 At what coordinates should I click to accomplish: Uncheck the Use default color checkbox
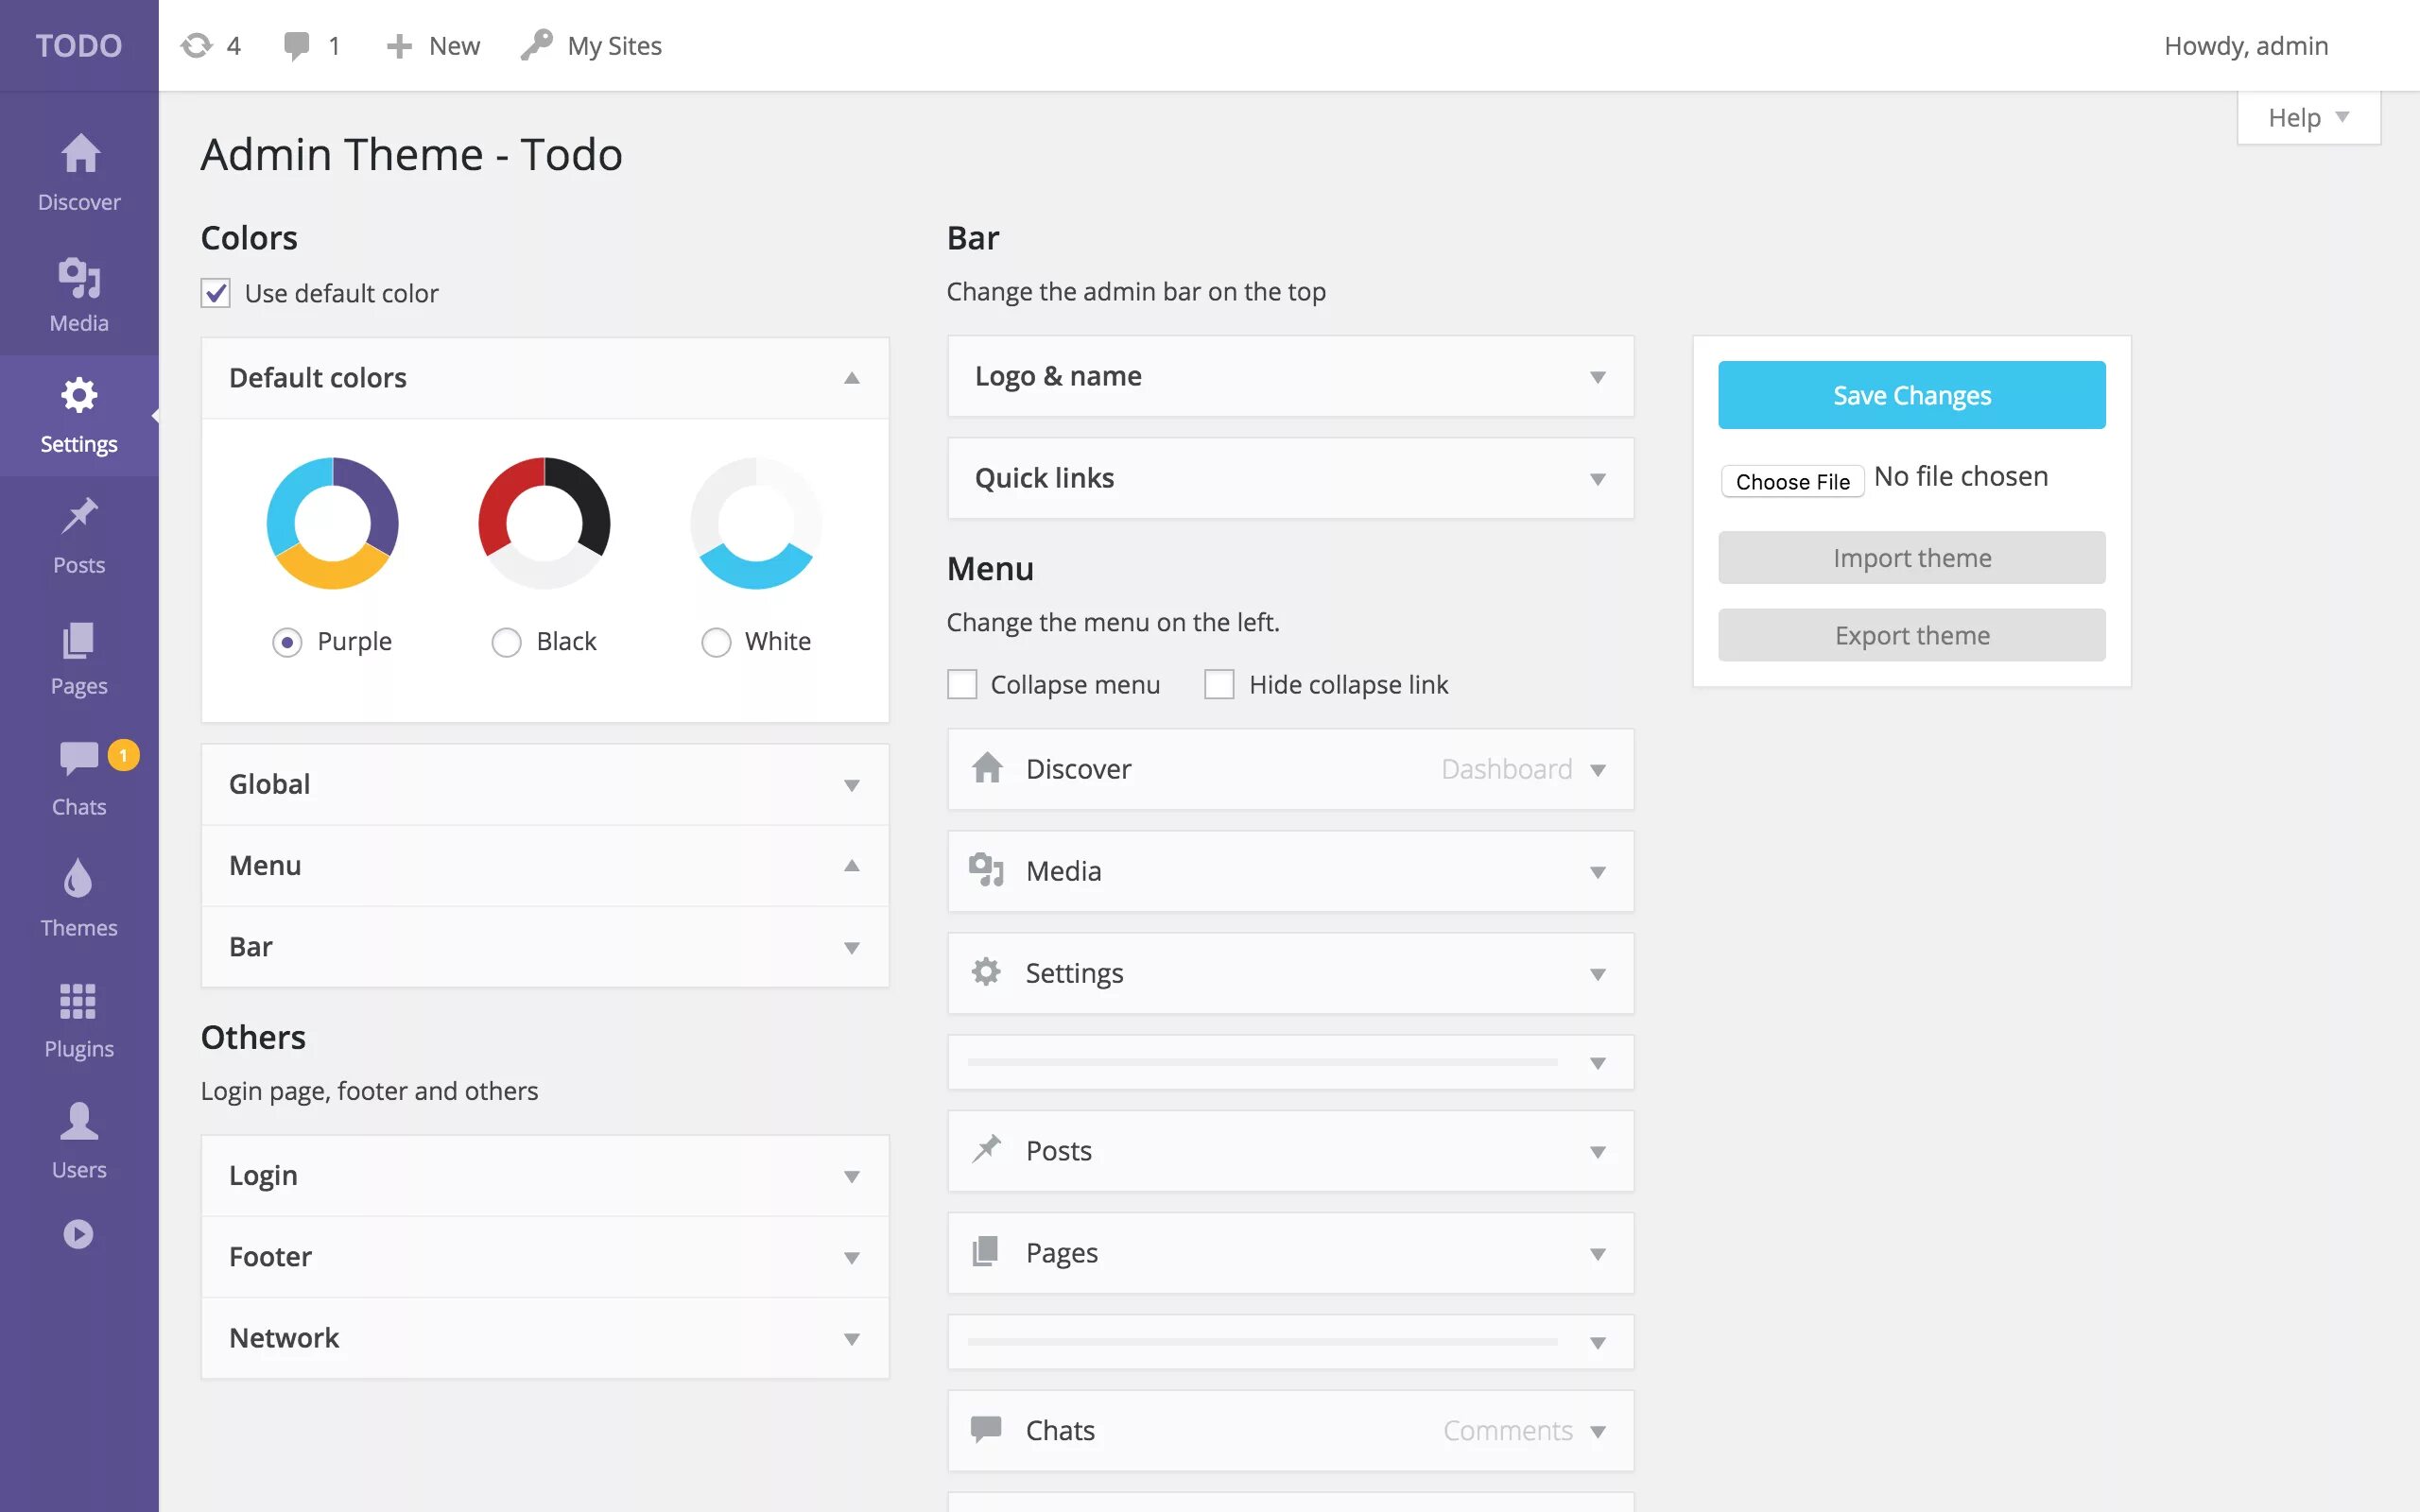coord(216,293)
